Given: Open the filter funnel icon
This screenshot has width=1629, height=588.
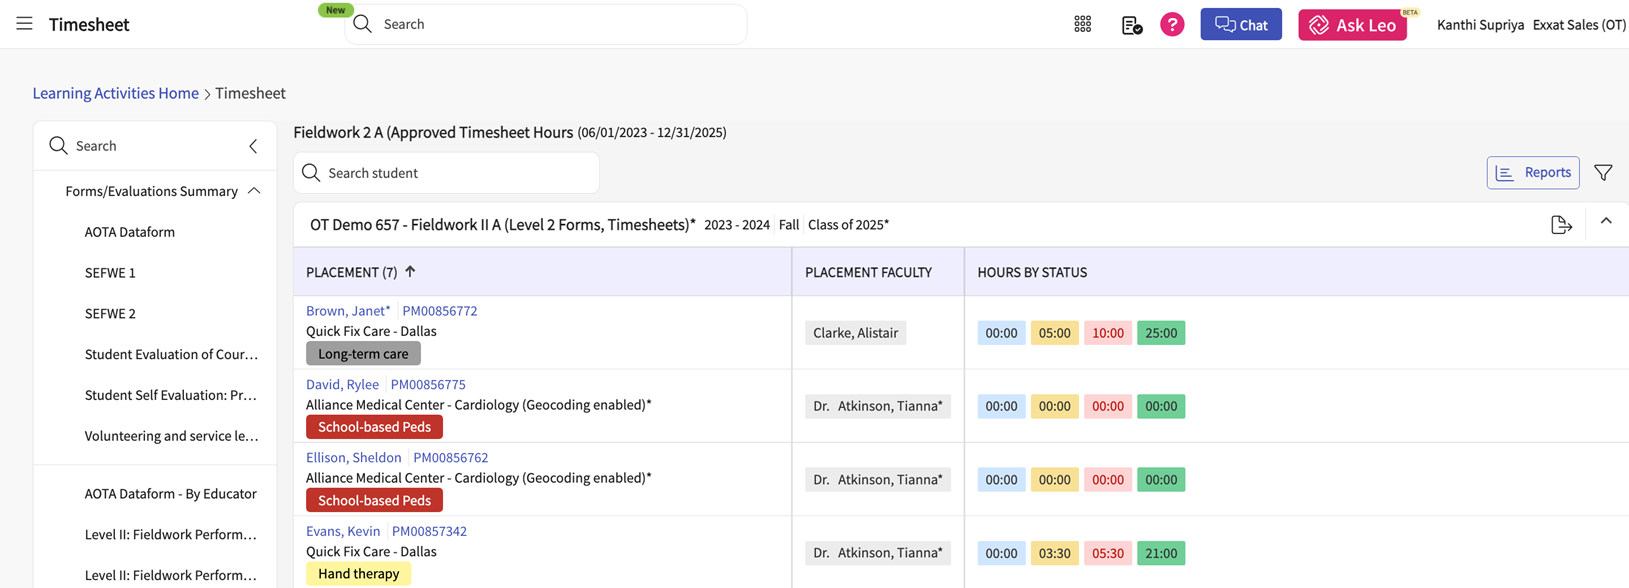Looking at the screenshot, I should [1603, 173].
